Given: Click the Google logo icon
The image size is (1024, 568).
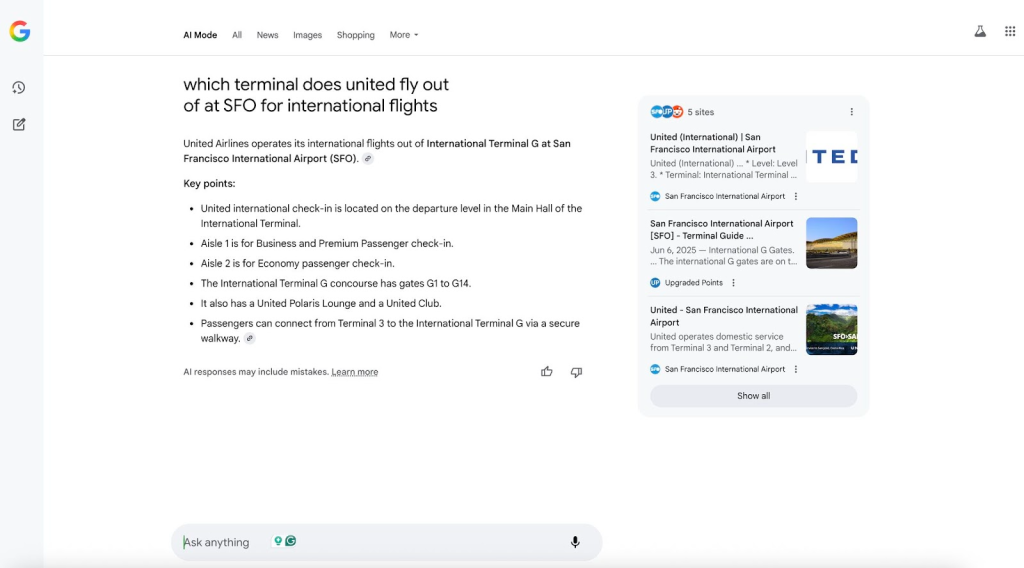Looking at the screenshot, I should tap(20, 32).
